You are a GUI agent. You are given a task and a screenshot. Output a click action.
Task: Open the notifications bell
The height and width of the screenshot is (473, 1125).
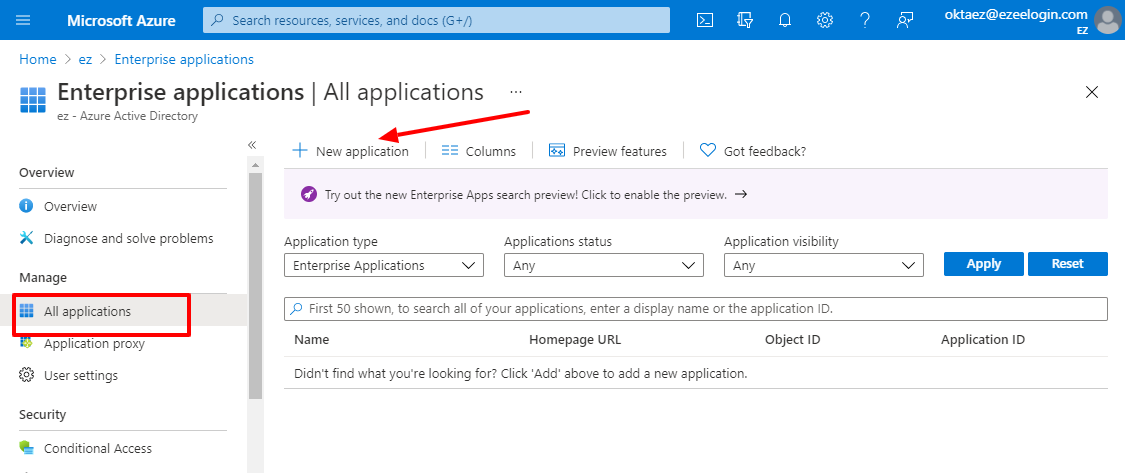(785, 20)
